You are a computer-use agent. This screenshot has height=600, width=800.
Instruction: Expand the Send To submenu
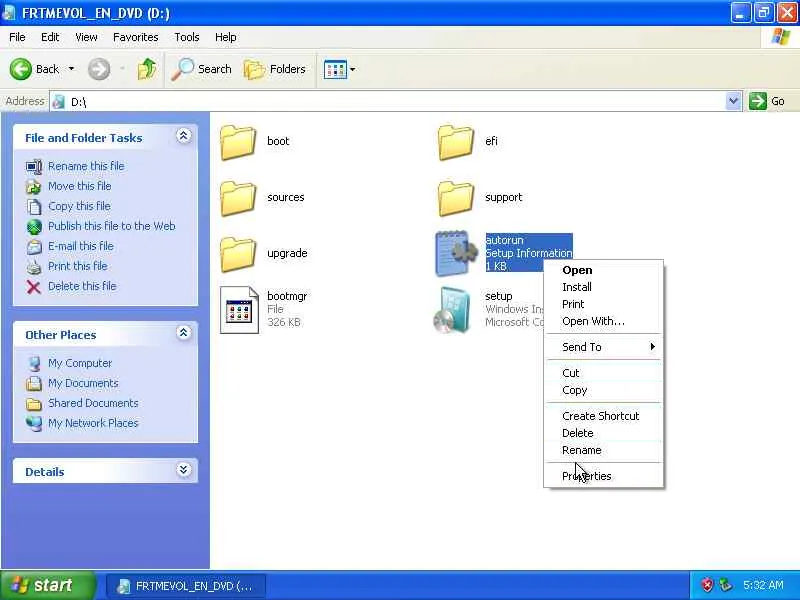pos(604,347)
